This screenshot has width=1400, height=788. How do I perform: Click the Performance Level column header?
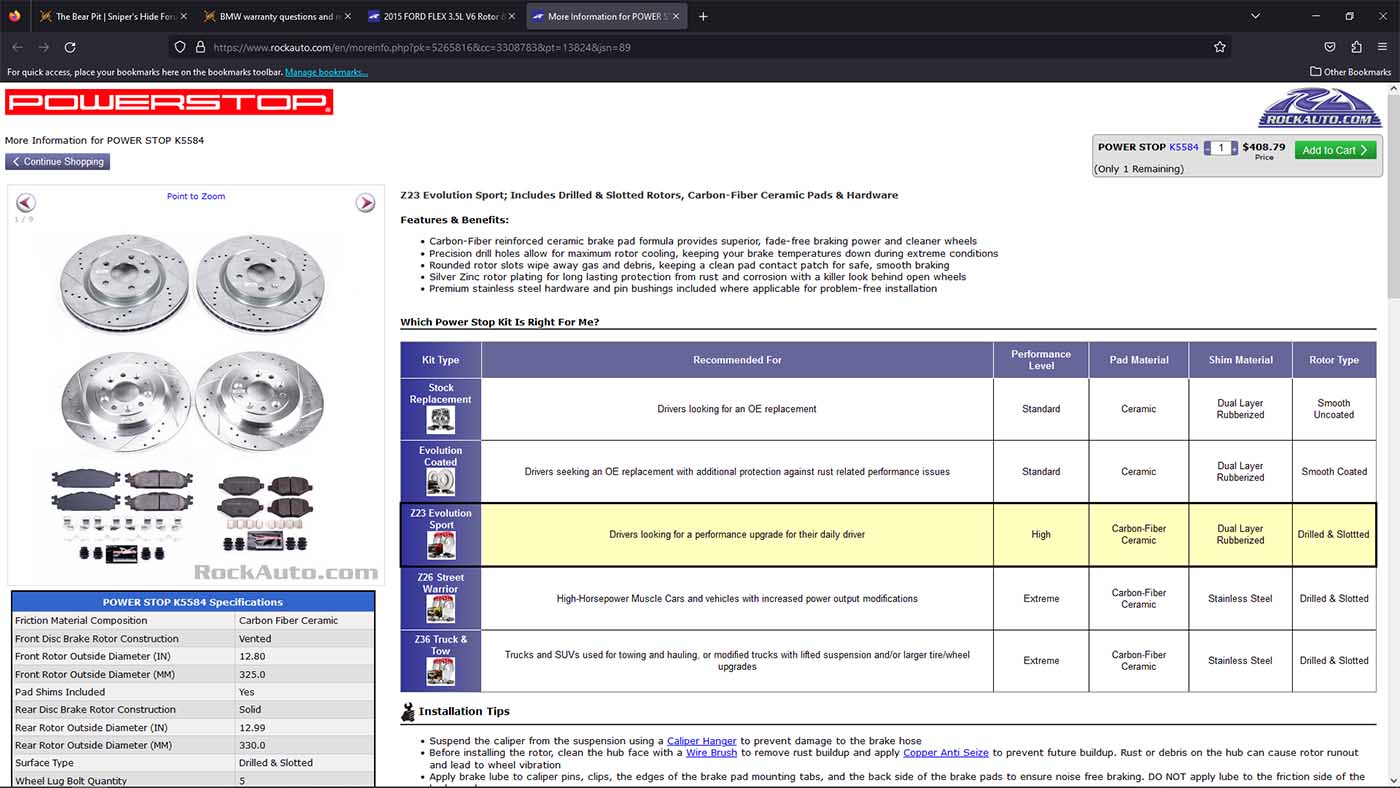[1041, 360]
